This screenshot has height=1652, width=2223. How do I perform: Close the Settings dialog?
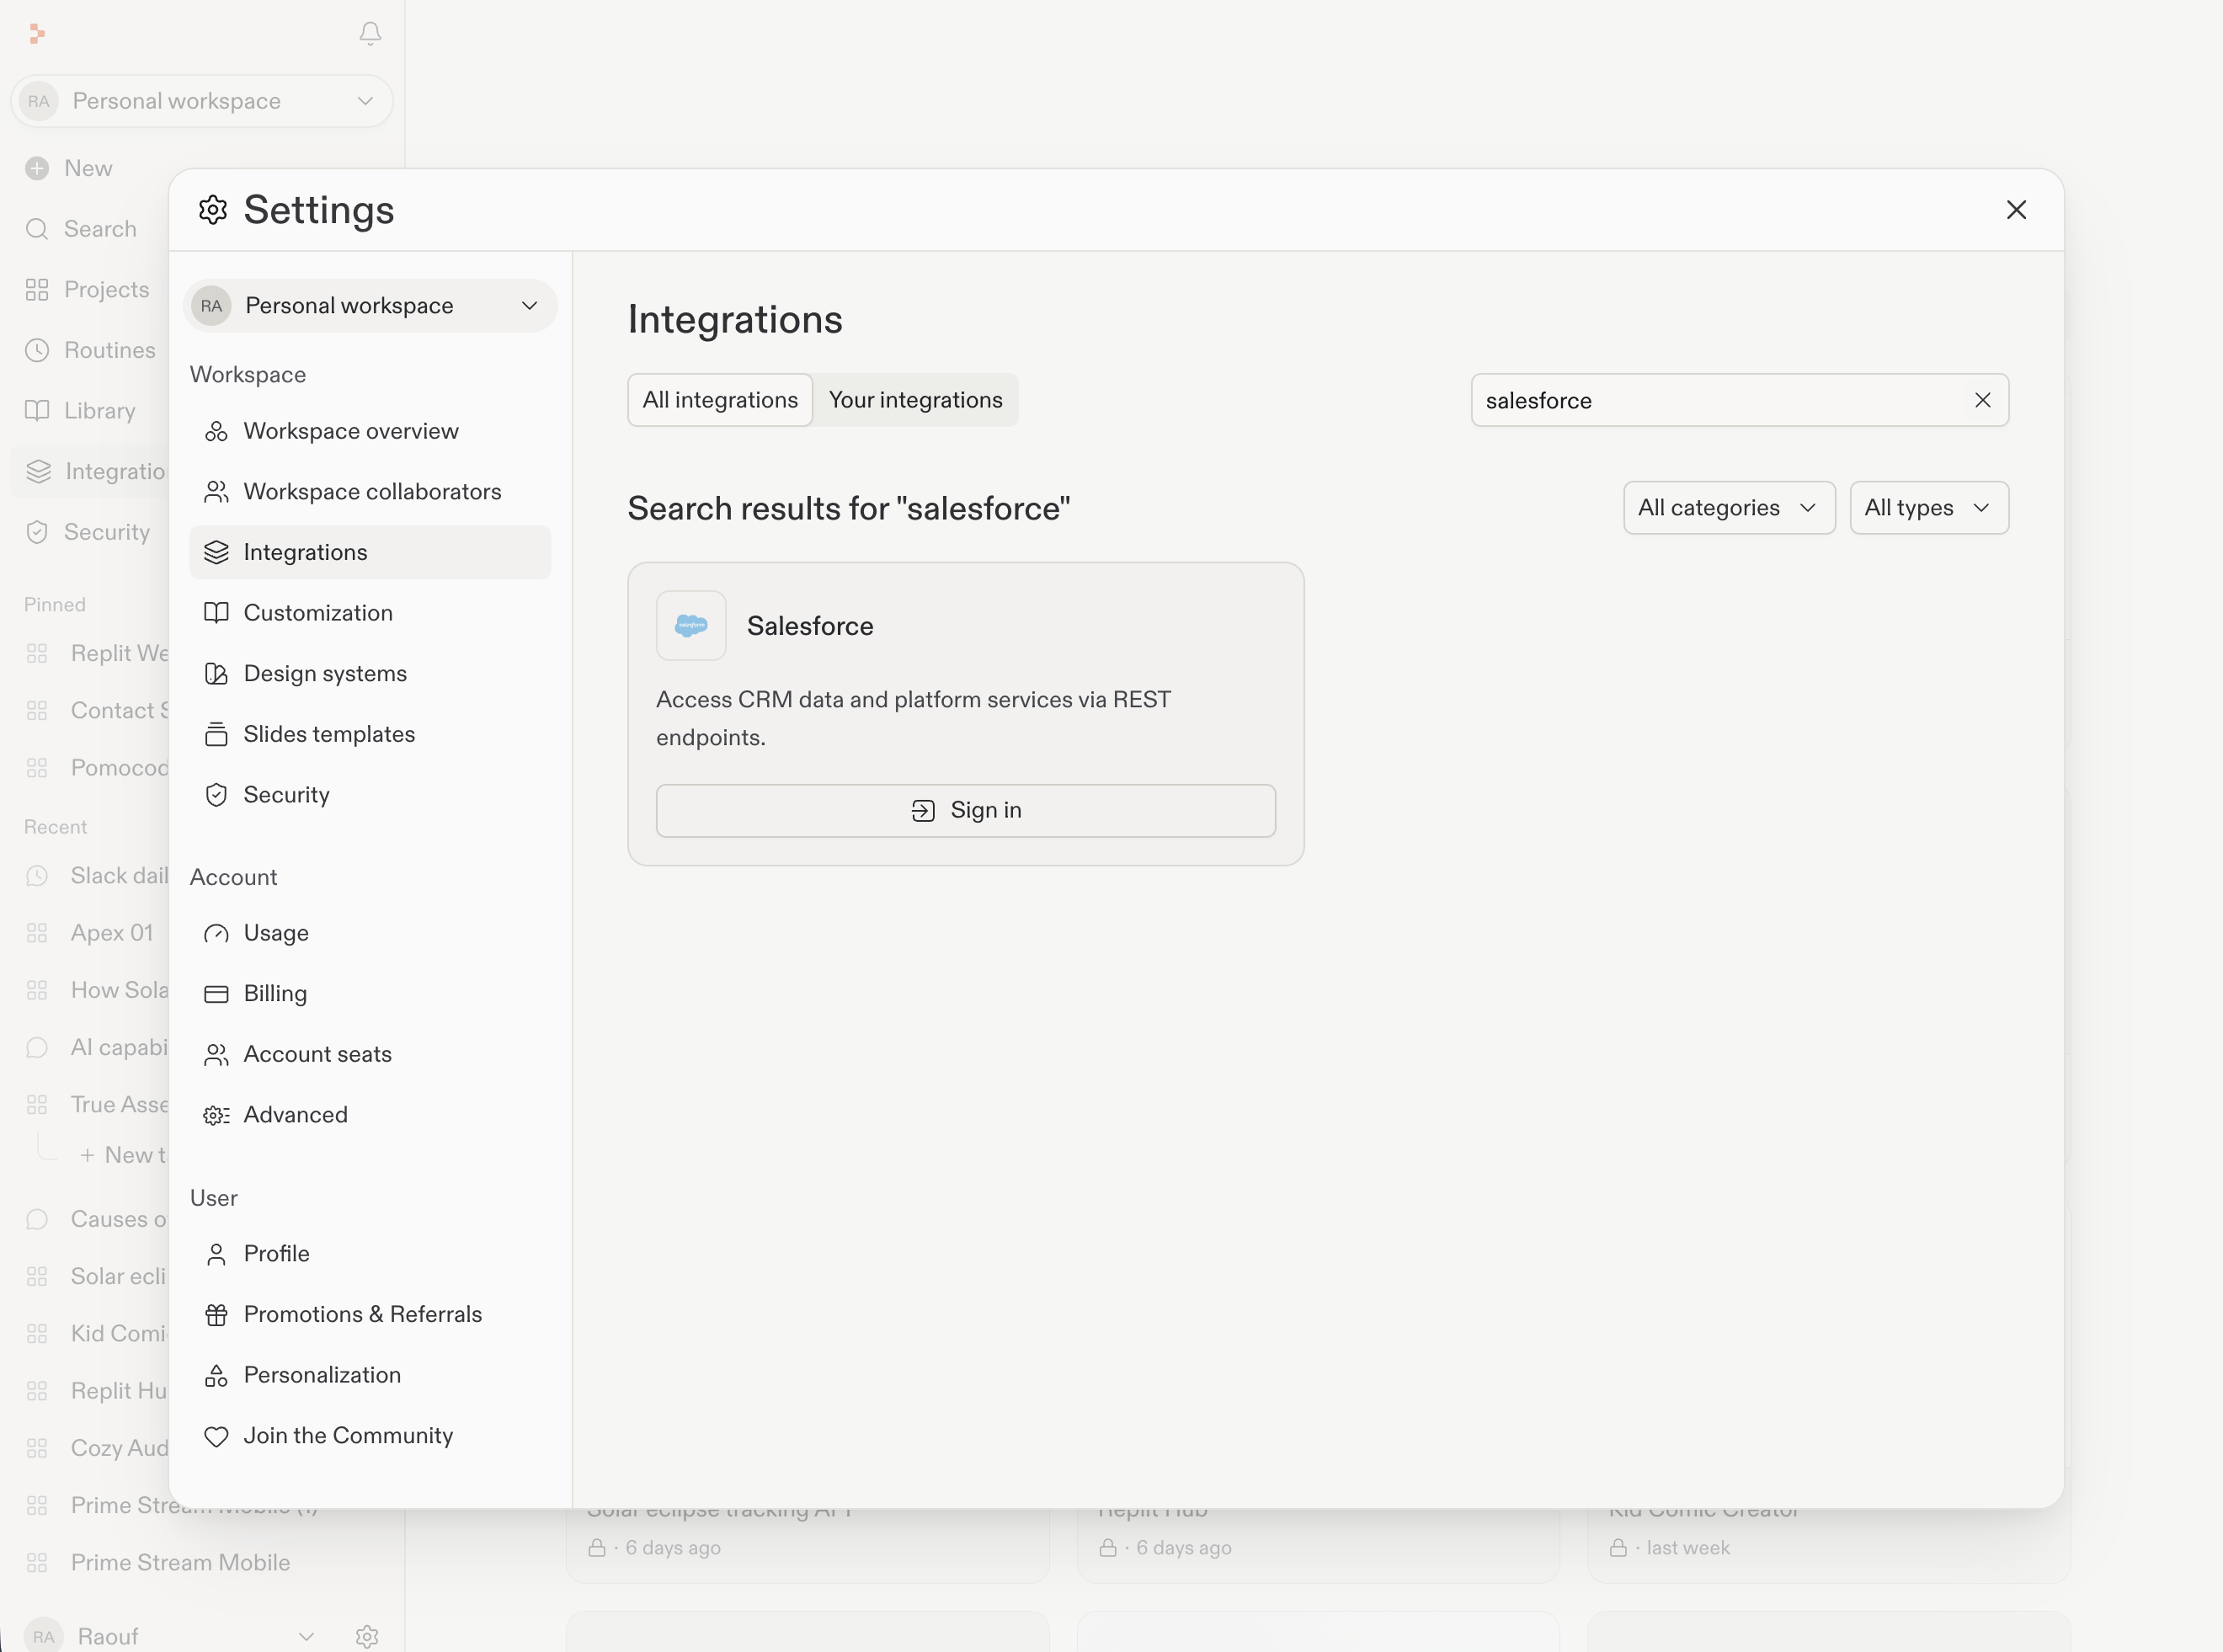coord(2016,210)
